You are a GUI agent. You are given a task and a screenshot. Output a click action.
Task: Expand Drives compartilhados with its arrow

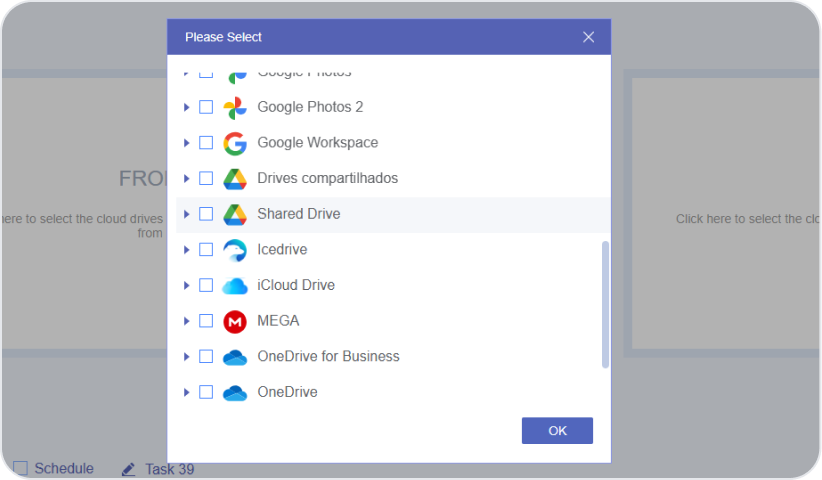click(186, 179)
